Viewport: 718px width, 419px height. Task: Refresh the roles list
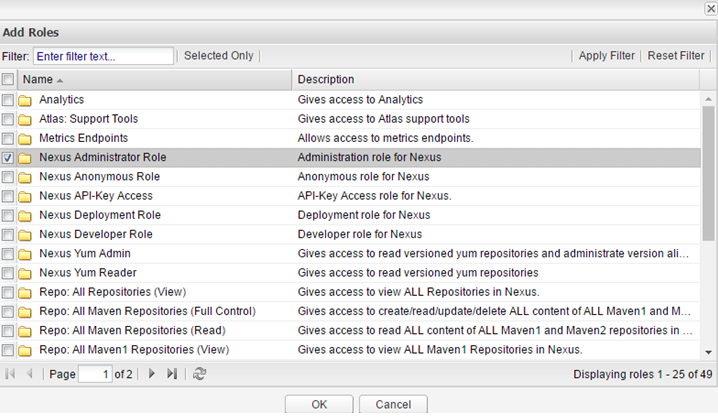click(200, 374)
